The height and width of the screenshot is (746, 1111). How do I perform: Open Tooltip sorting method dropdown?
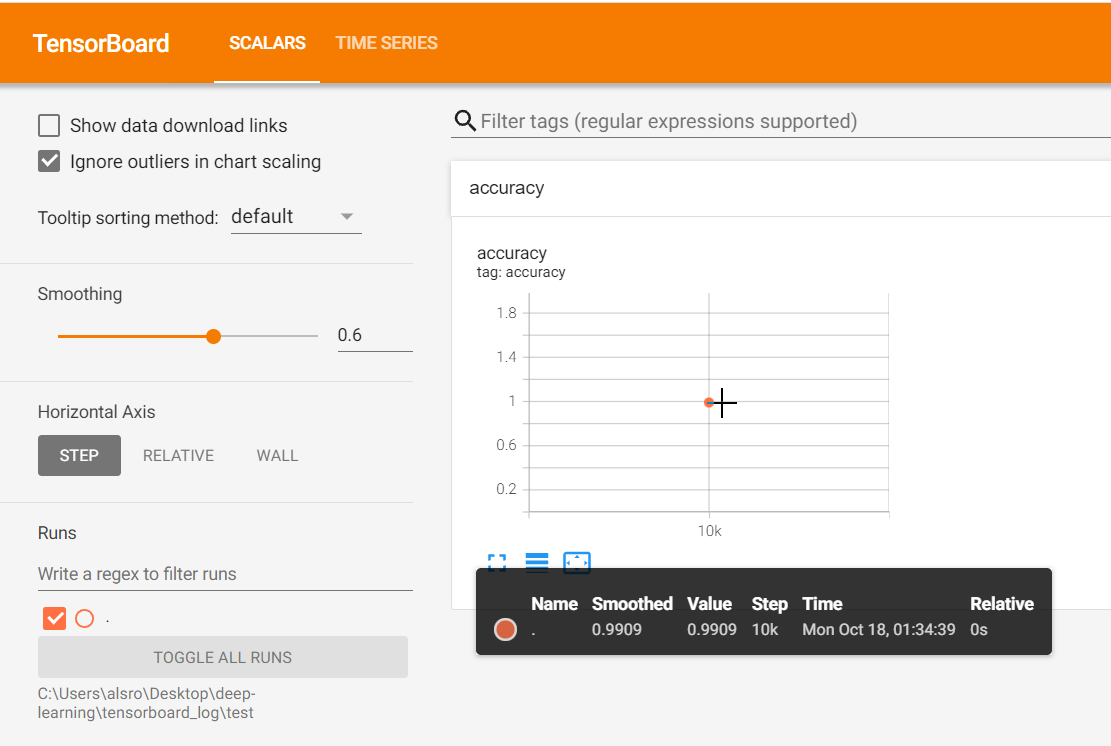pyautogui.click(x=296, y=217)
